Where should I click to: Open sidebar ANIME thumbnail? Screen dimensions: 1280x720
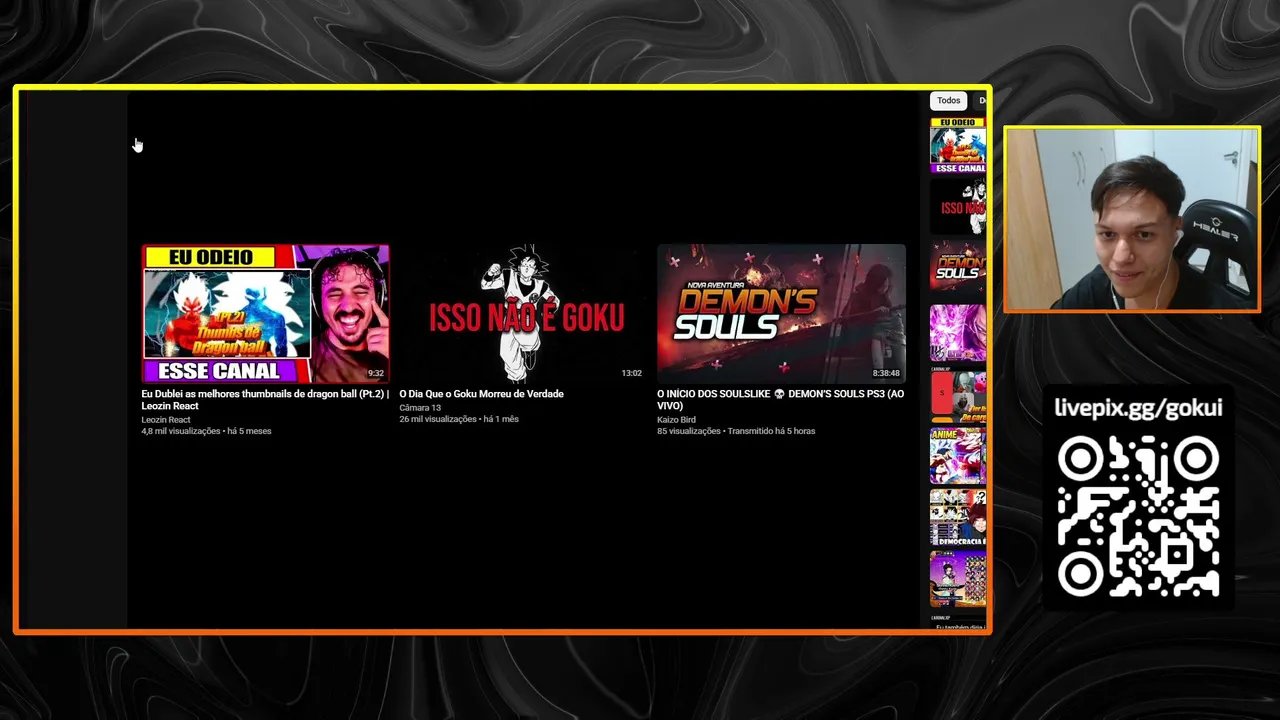958,455
